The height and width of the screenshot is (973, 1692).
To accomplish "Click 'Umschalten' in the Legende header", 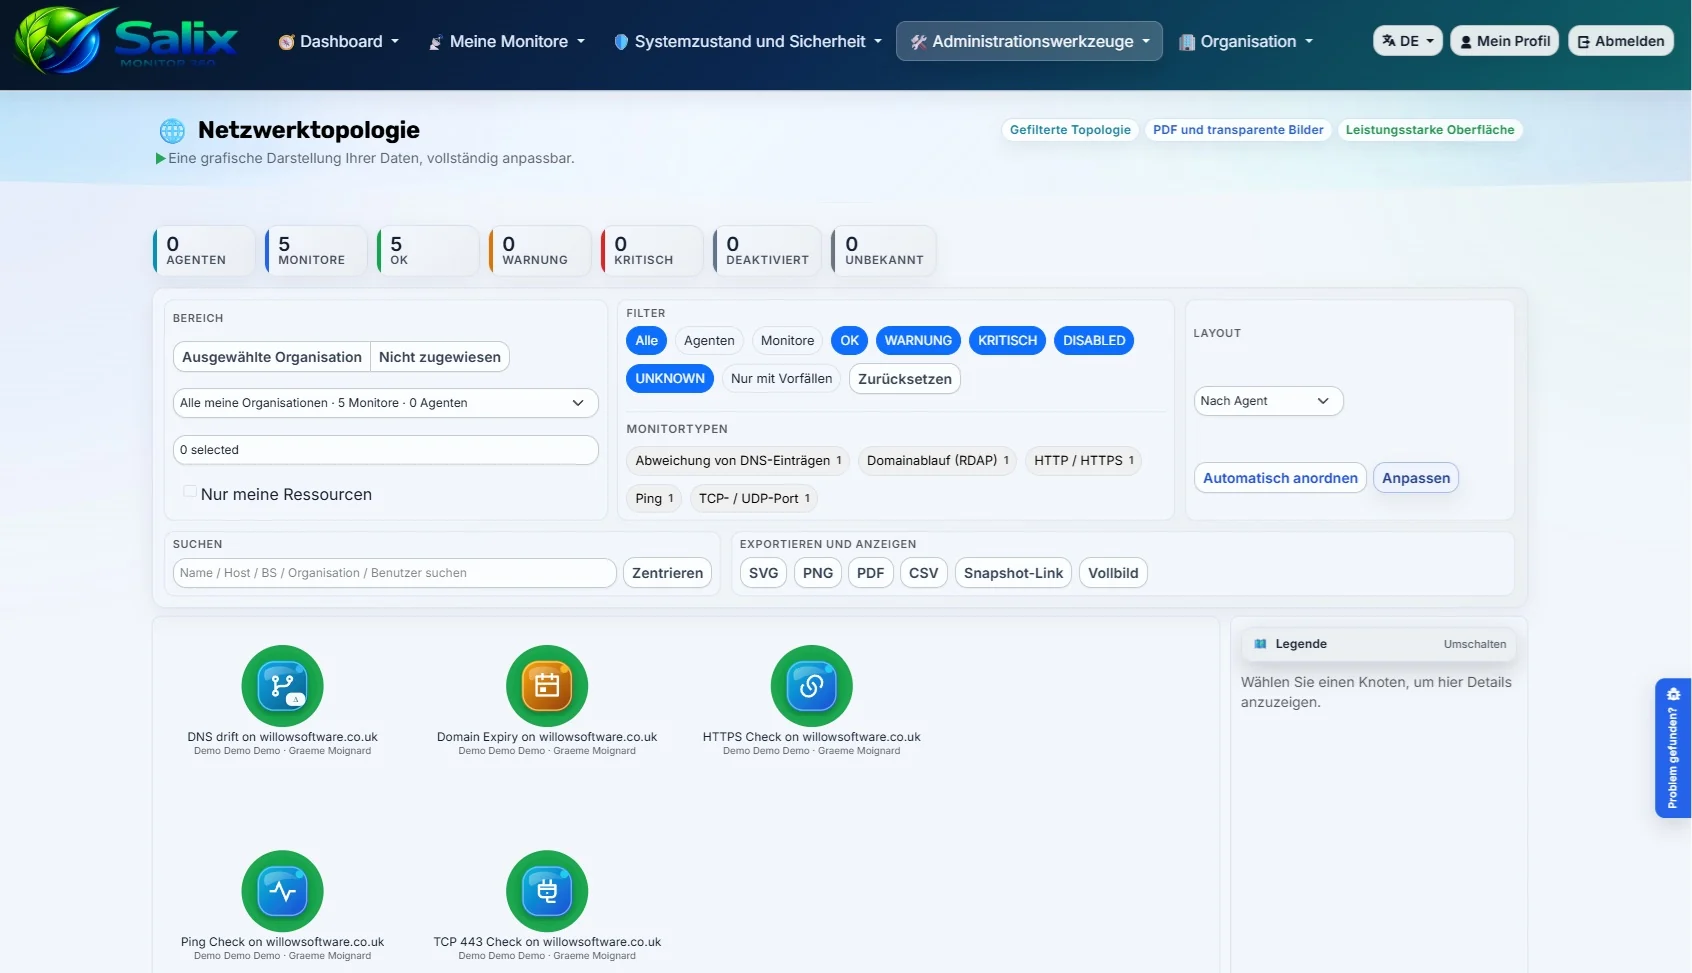I will [x=1475, y=644].
